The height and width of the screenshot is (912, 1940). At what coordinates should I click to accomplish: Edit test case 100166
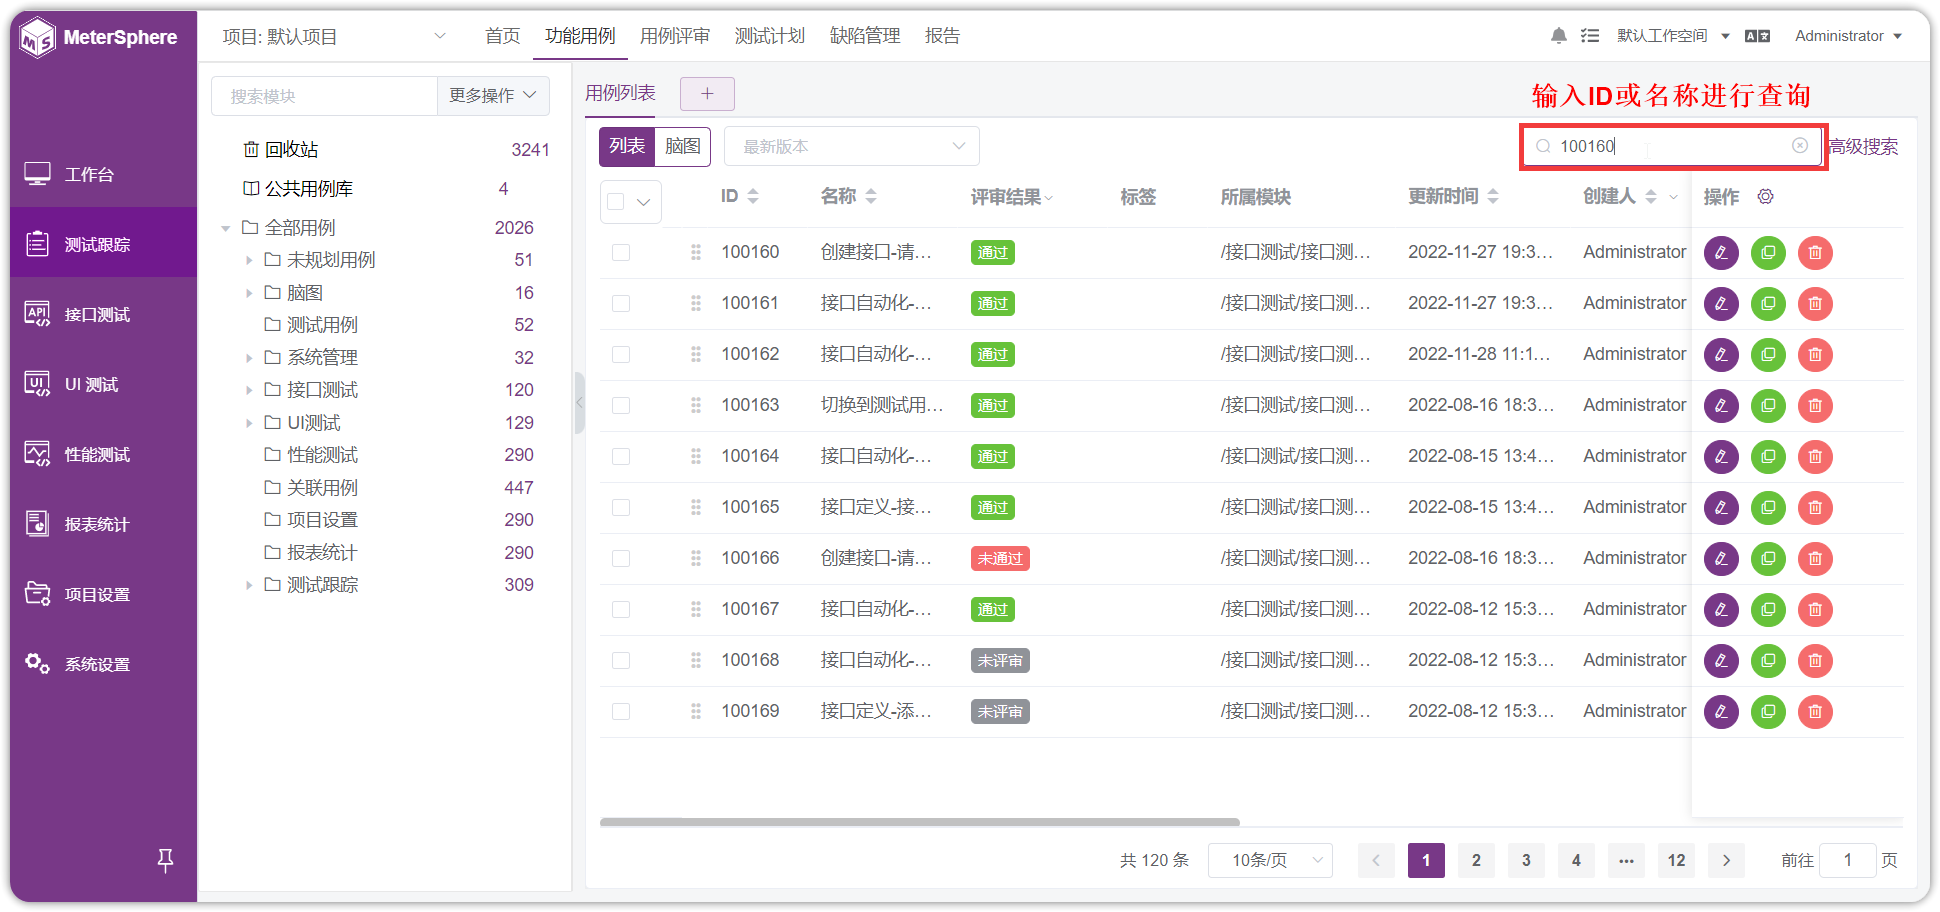coord(1721,559)
